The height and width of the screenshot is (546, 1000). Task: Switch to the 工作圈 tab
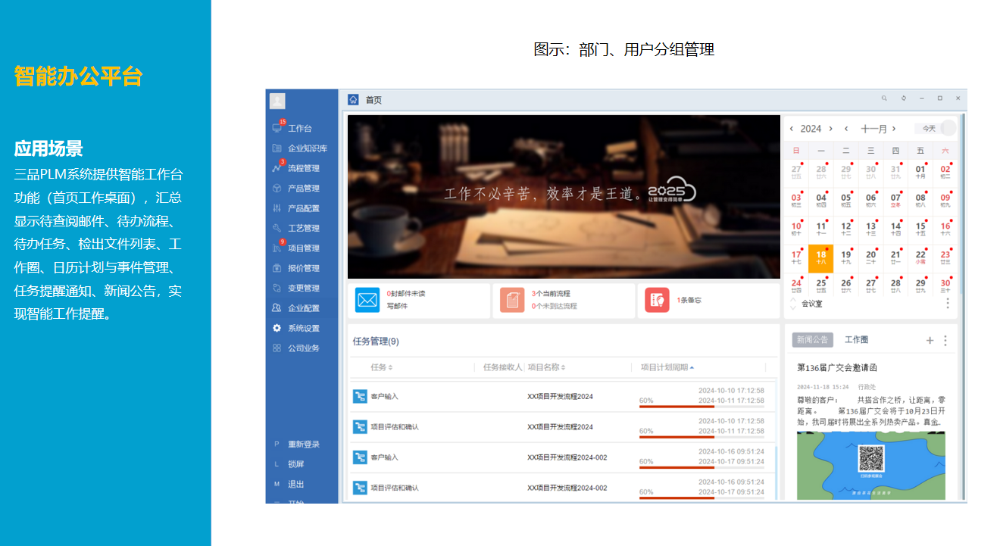857,340
